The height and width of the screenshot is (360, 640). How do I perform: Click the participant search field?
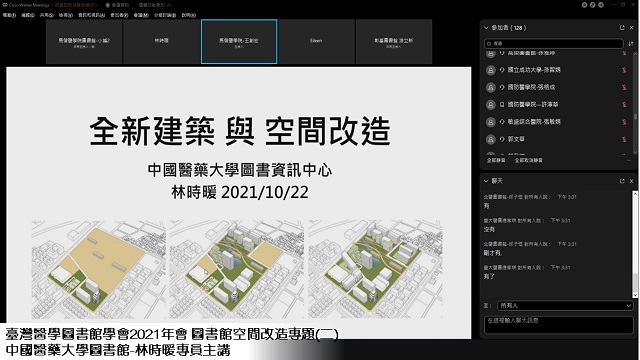[x=554, y=43]
